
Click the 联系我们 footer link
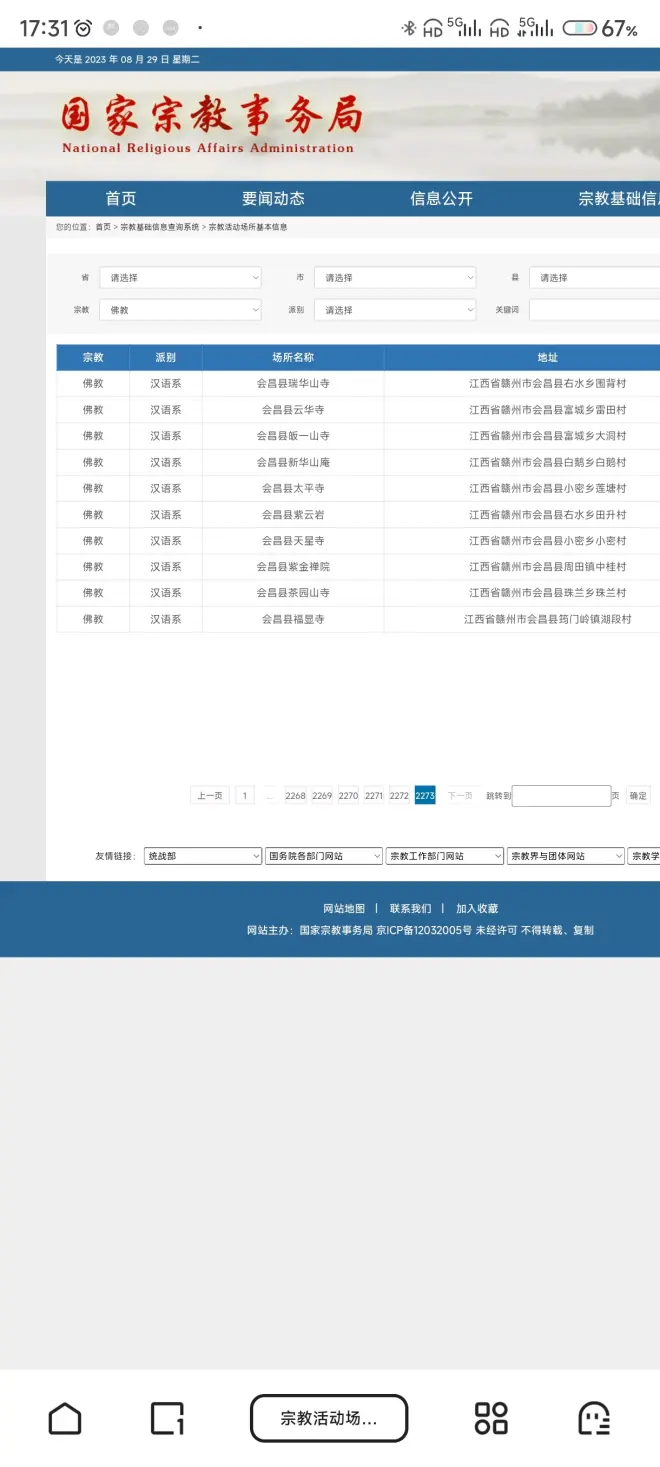[x=410, y=909]
